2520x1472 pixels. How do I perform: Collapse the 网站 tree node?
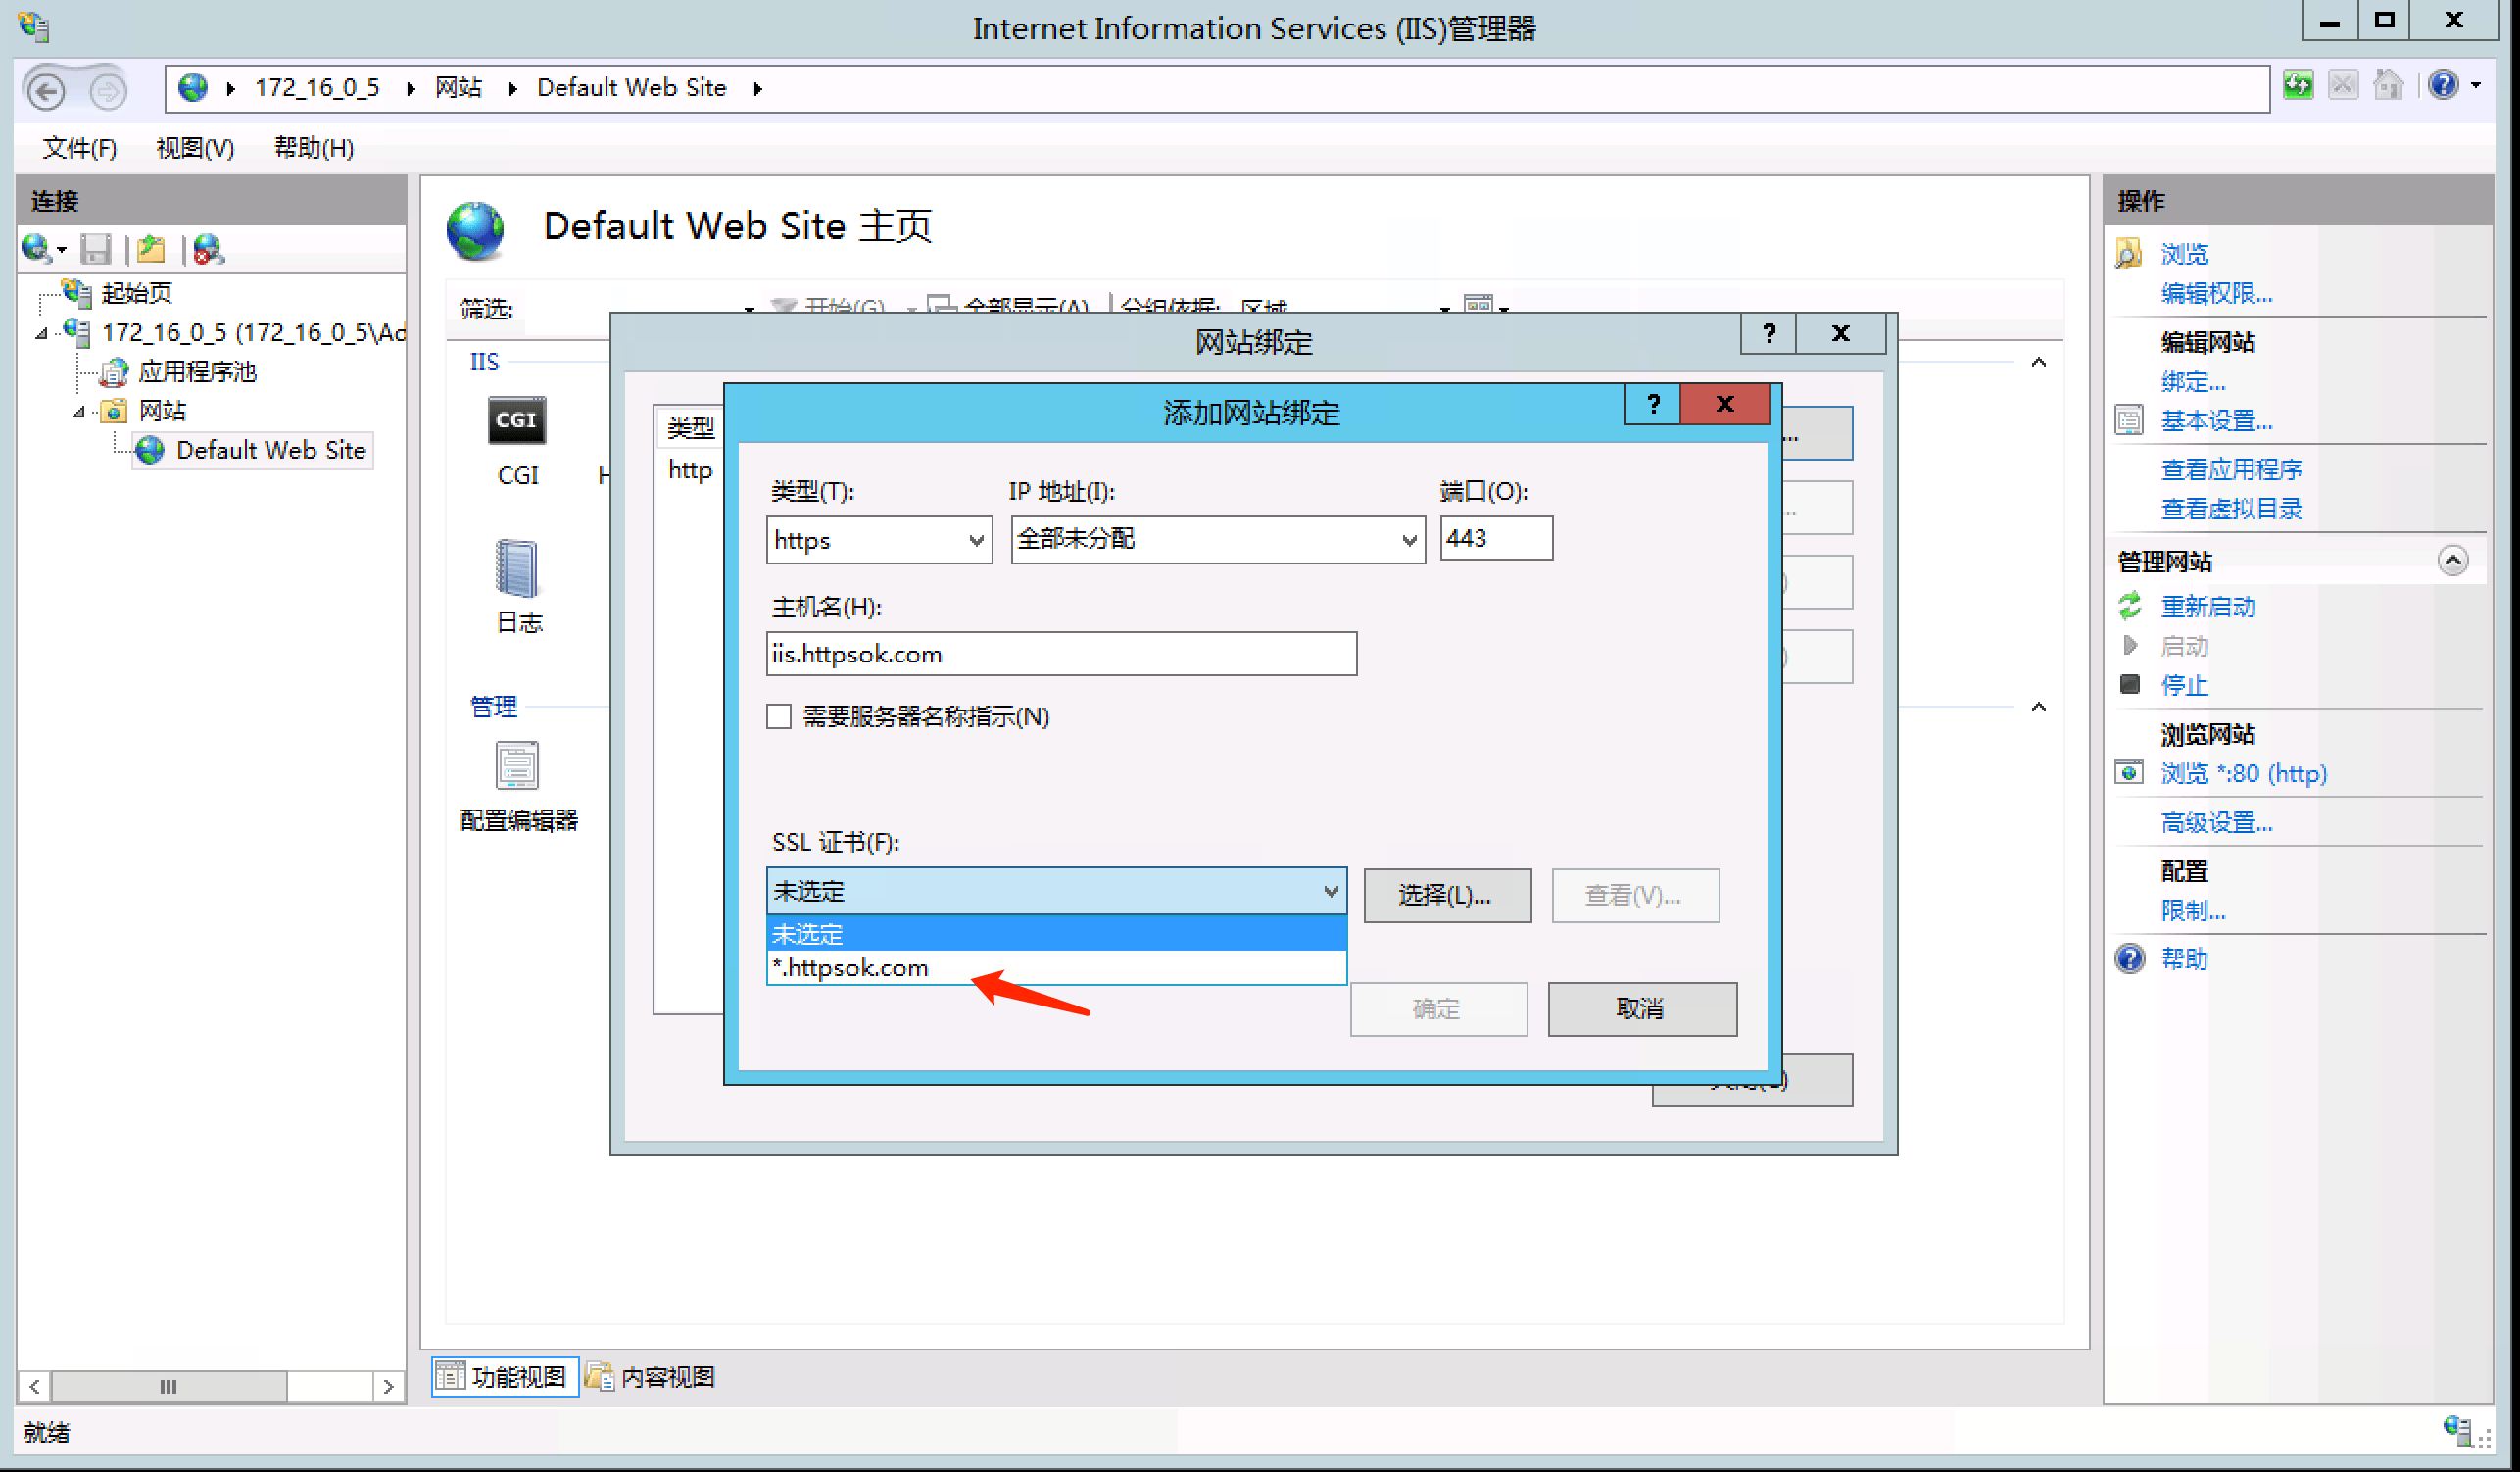tap(79, 411)
